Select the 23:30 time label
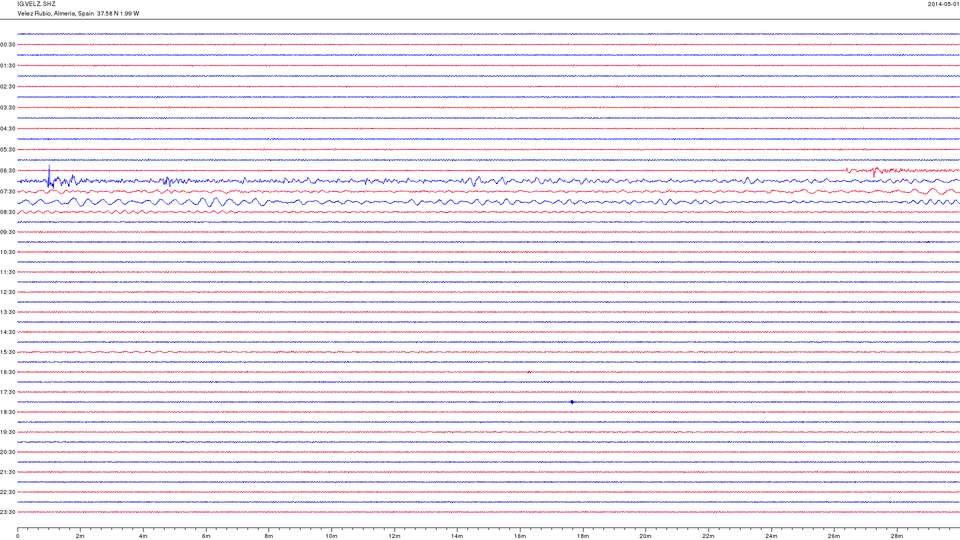This screenshot has width=960, height=540. (x=8, y=512)
